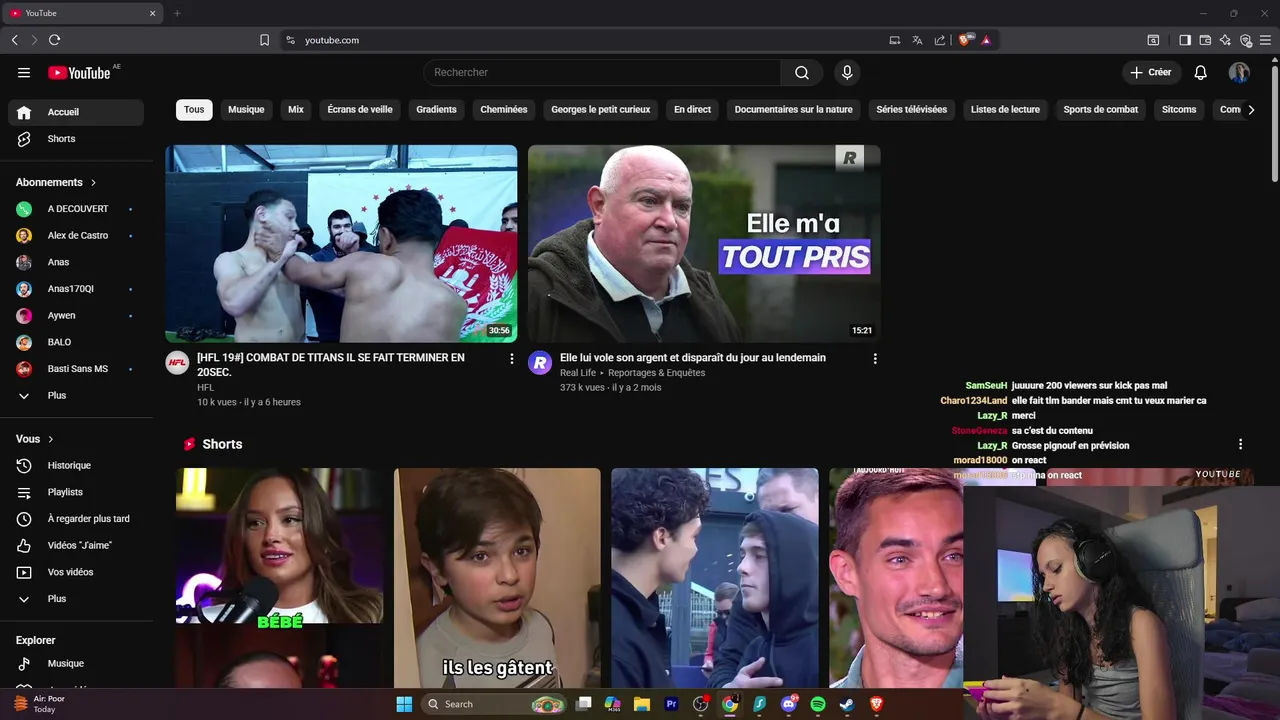1280x720 pixels.
Task: Open Musique under Explorer
Action: (x=76, y=664)
